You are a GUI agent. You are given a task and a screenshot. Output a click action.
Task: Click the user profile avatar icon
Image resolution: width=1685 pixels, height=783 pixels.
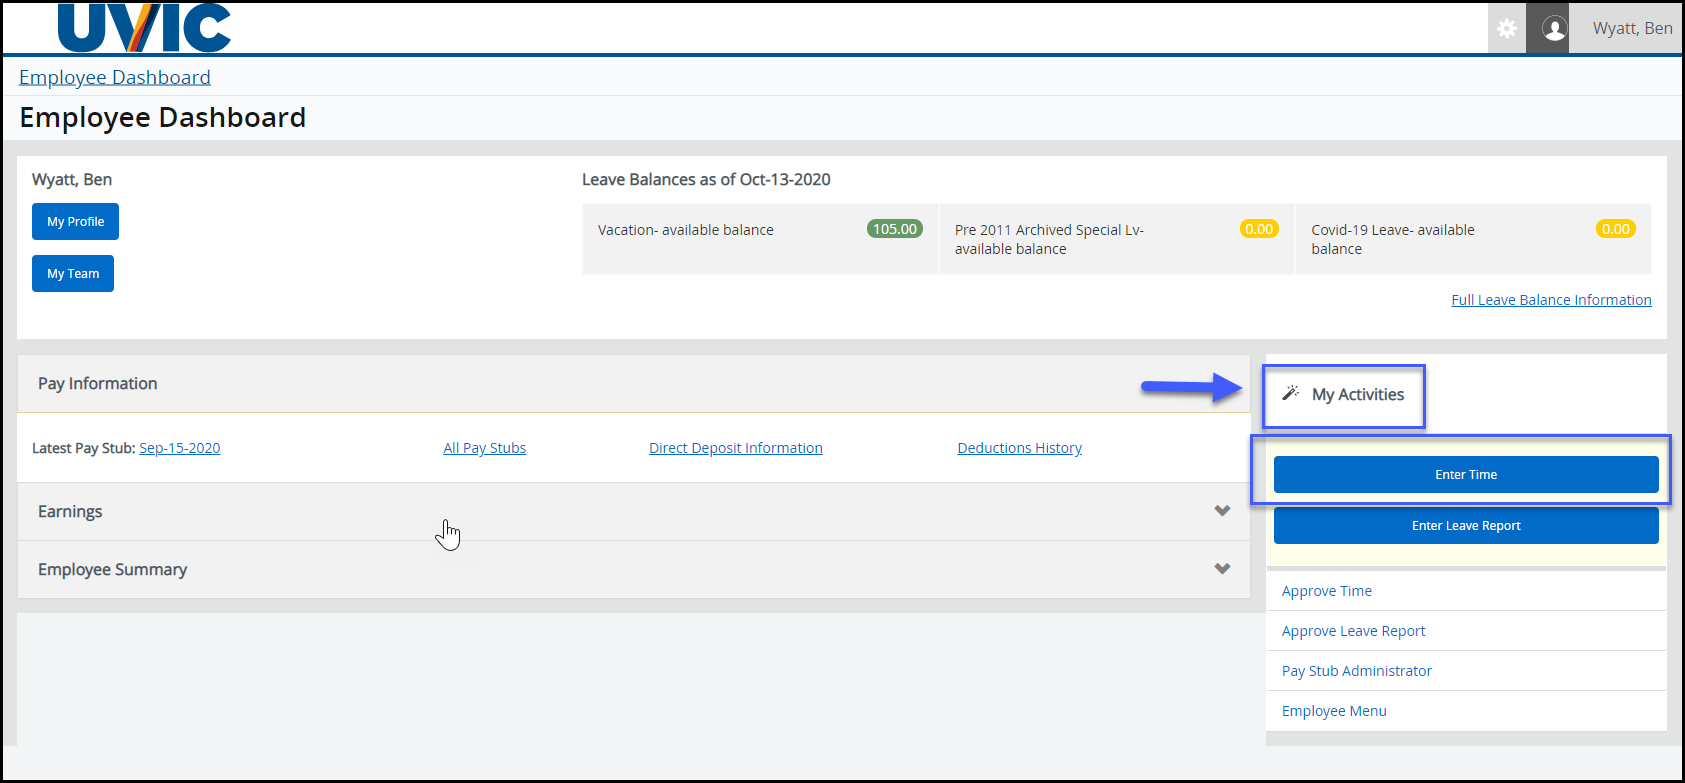pos(1554,29)
